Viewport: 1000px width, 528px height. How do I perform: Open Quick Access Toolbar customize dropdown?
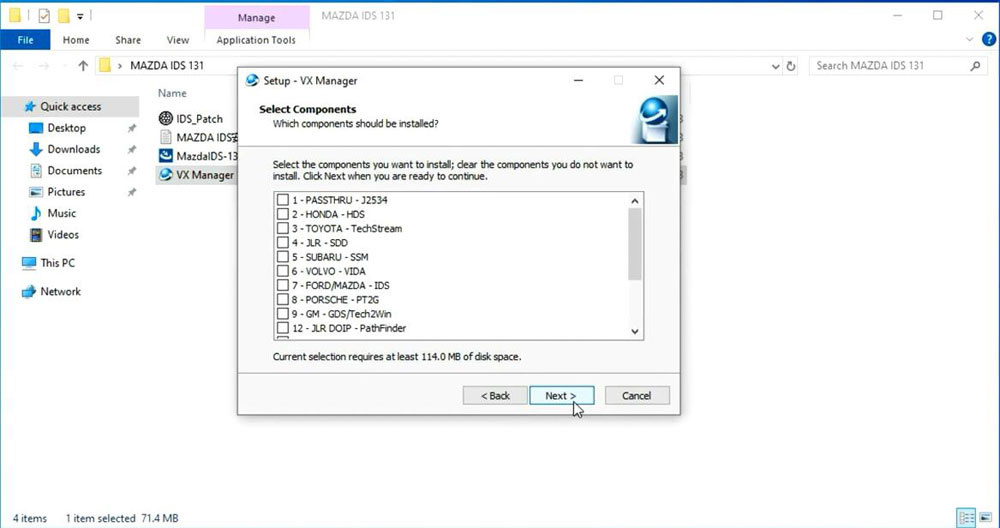80,17
